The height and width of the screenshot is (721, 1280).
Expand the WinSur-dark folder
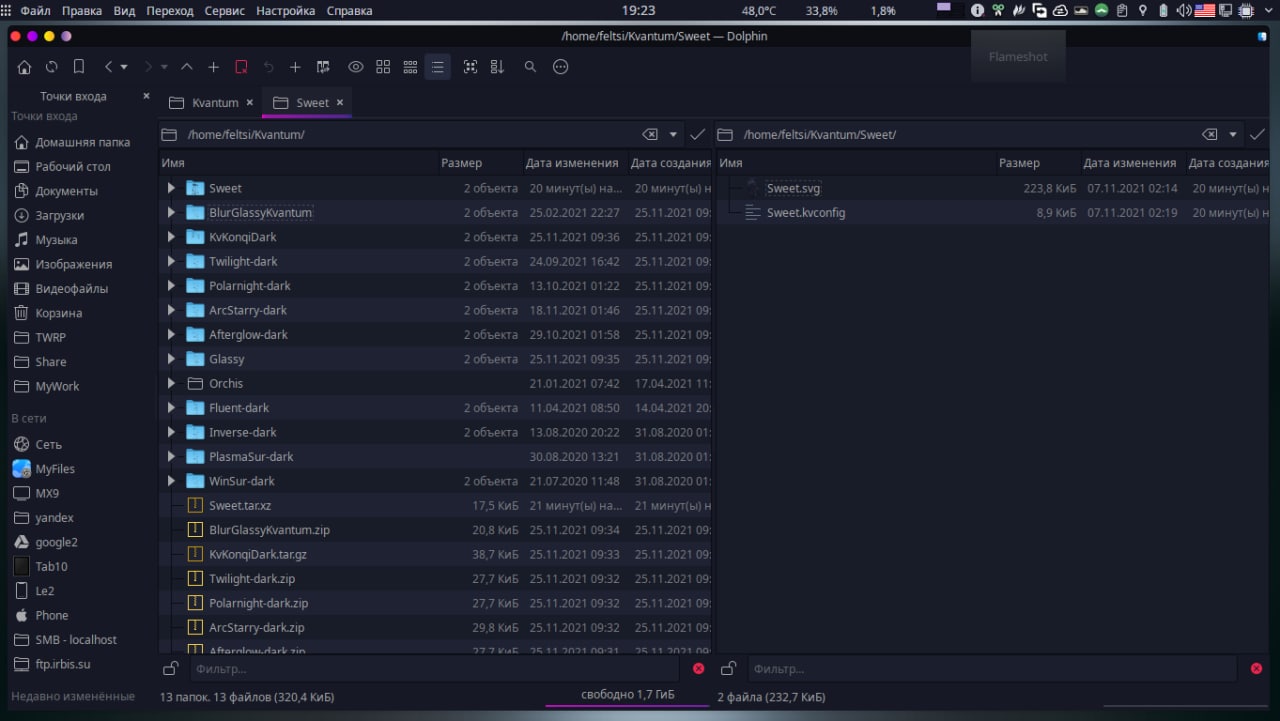(171, 481)
